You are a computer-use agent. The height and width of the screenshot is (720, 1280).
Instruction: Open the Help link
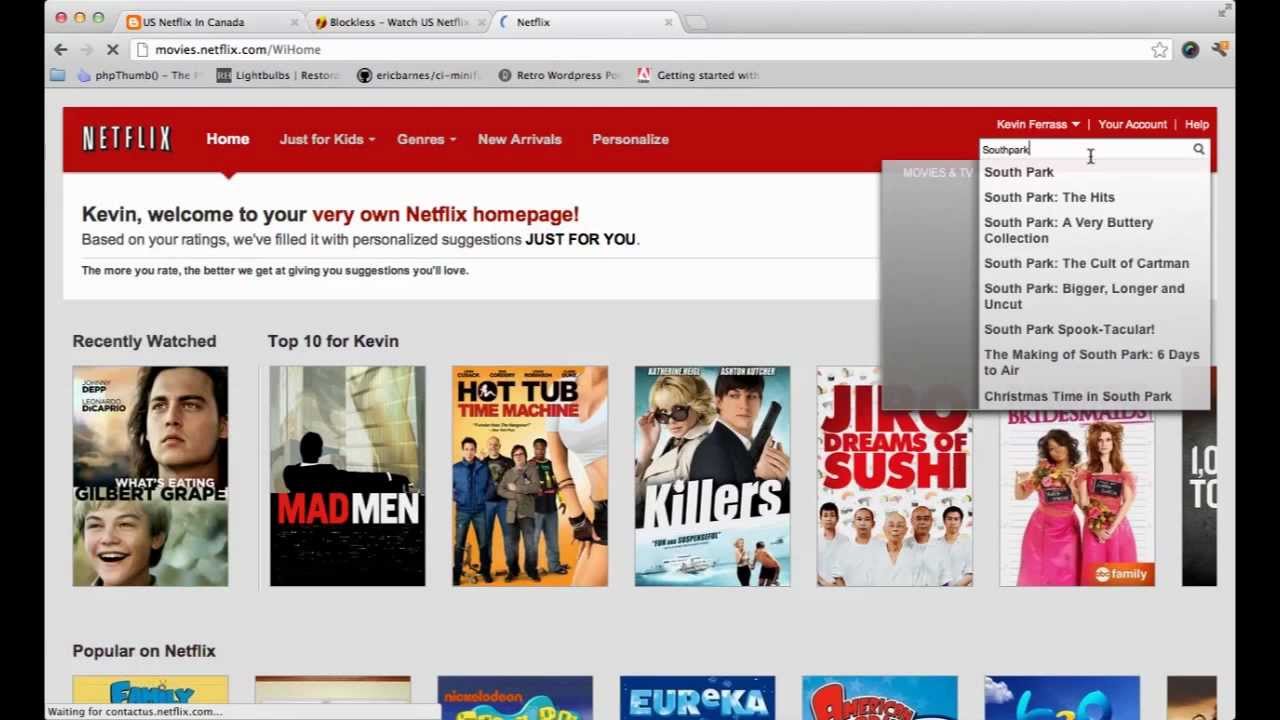tap(1197, 124)
